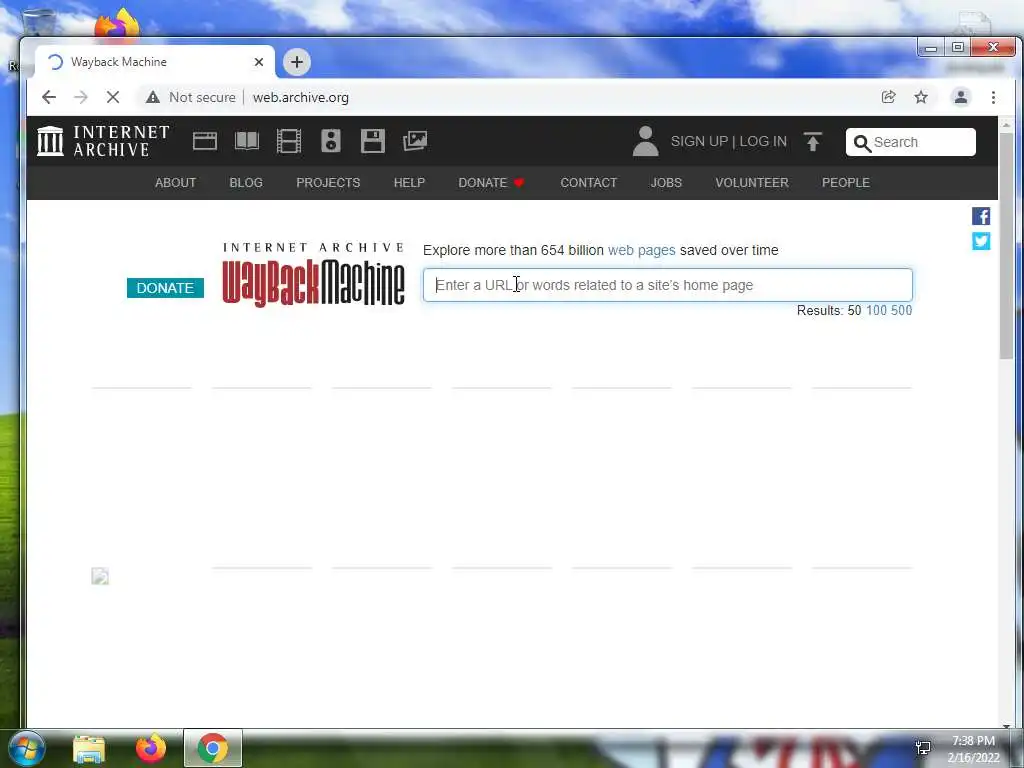Click the share this page icon
The height and width of the screenshot is (768, 1024).
point(888,97)
